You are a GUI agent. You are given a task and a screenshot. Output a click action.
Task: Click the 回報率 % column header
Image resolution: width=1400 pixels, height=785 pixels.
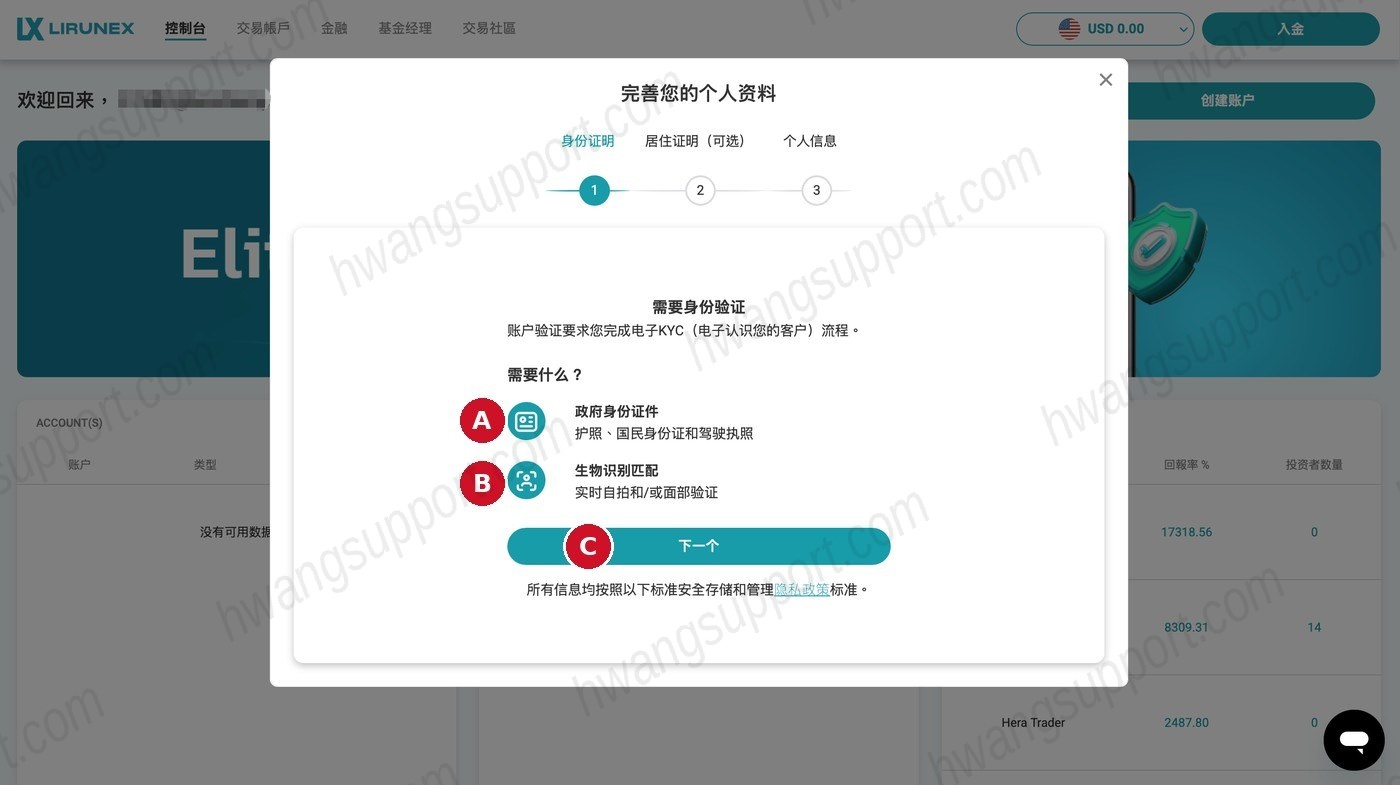pyautogui.click(x=1187, y=465)
